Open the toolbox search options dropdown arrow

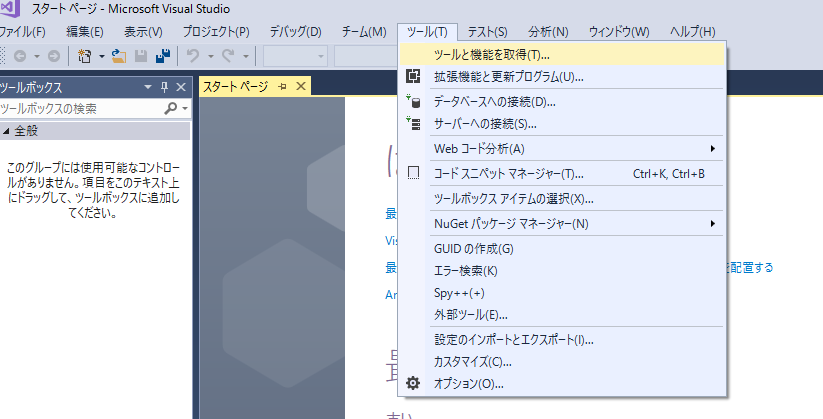pyautogui.click(x=185, y=109)
